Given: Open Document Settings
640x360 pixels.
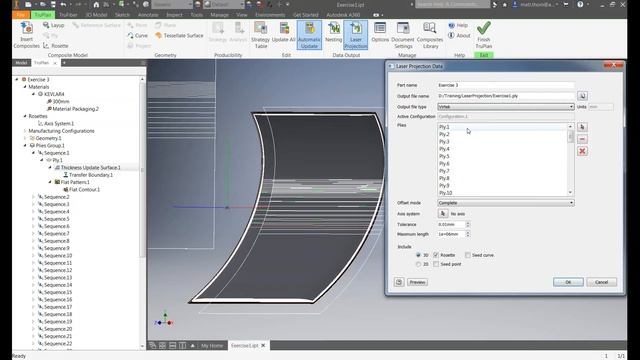Looking at the screenshot, I should (x=403, y=35).
